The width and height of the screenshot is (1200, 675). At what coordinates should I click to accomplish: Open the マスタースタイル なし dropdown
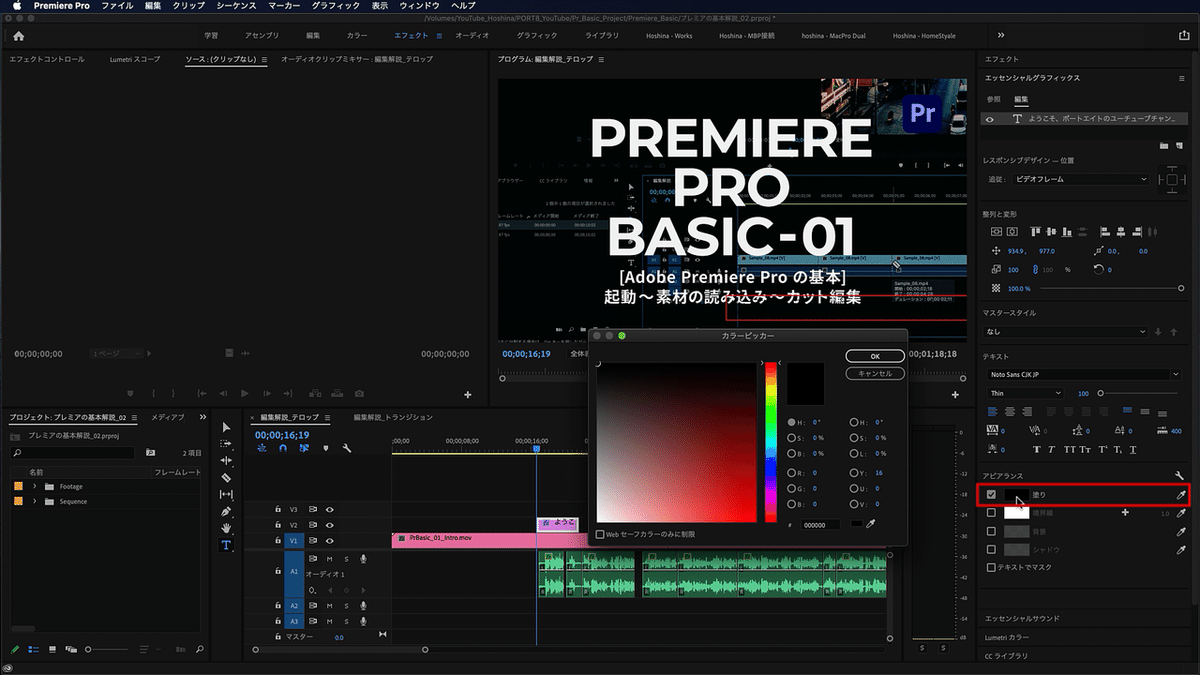click(1066, 332)
